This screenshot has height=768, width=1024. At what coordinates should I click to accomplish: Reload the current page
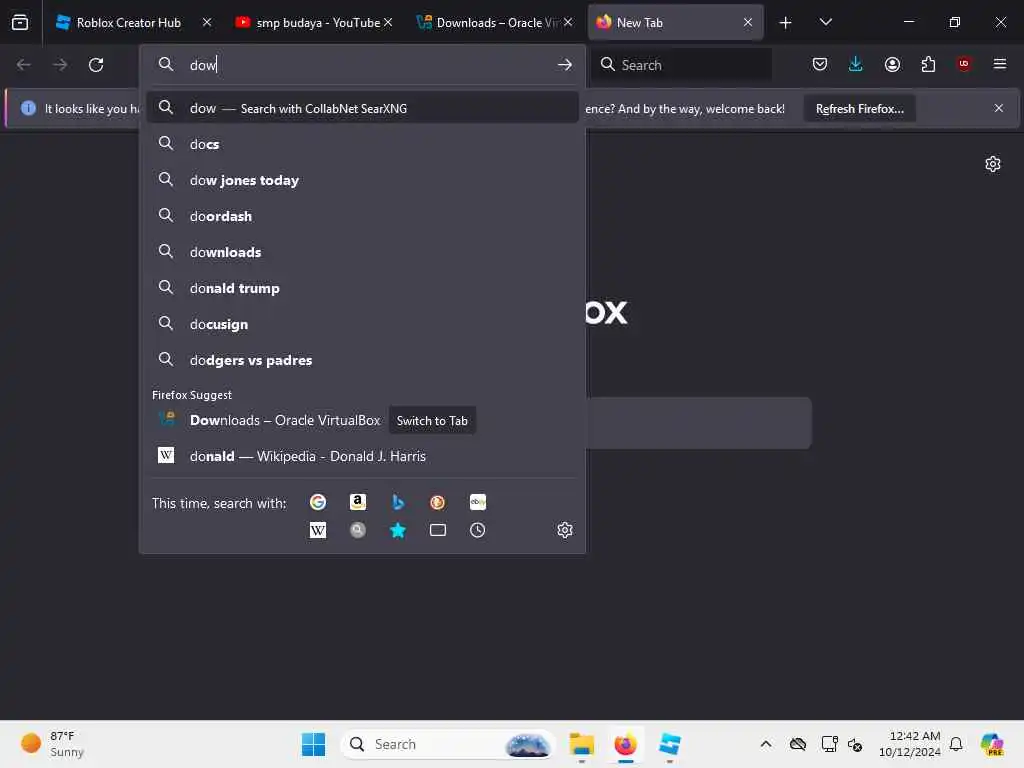(x=96, y=65)
